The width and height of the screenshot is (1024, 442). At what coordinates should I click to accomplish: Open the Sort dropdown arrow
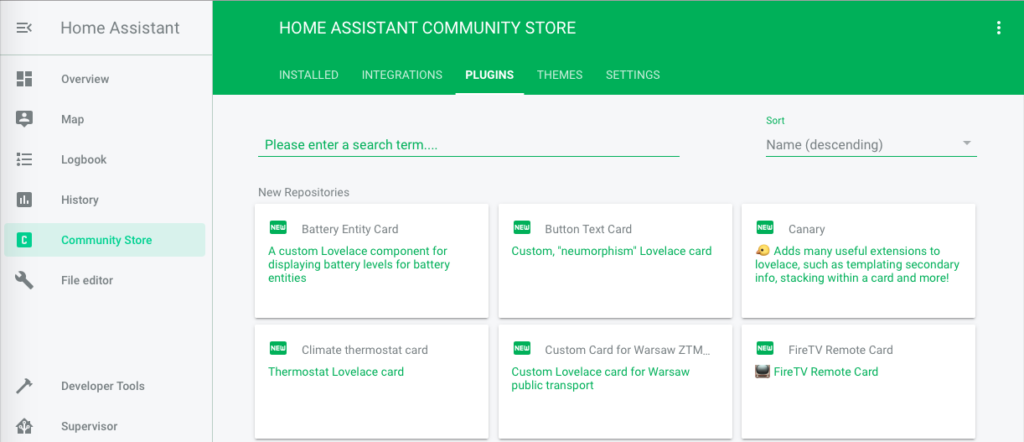(x=967, y=144)
